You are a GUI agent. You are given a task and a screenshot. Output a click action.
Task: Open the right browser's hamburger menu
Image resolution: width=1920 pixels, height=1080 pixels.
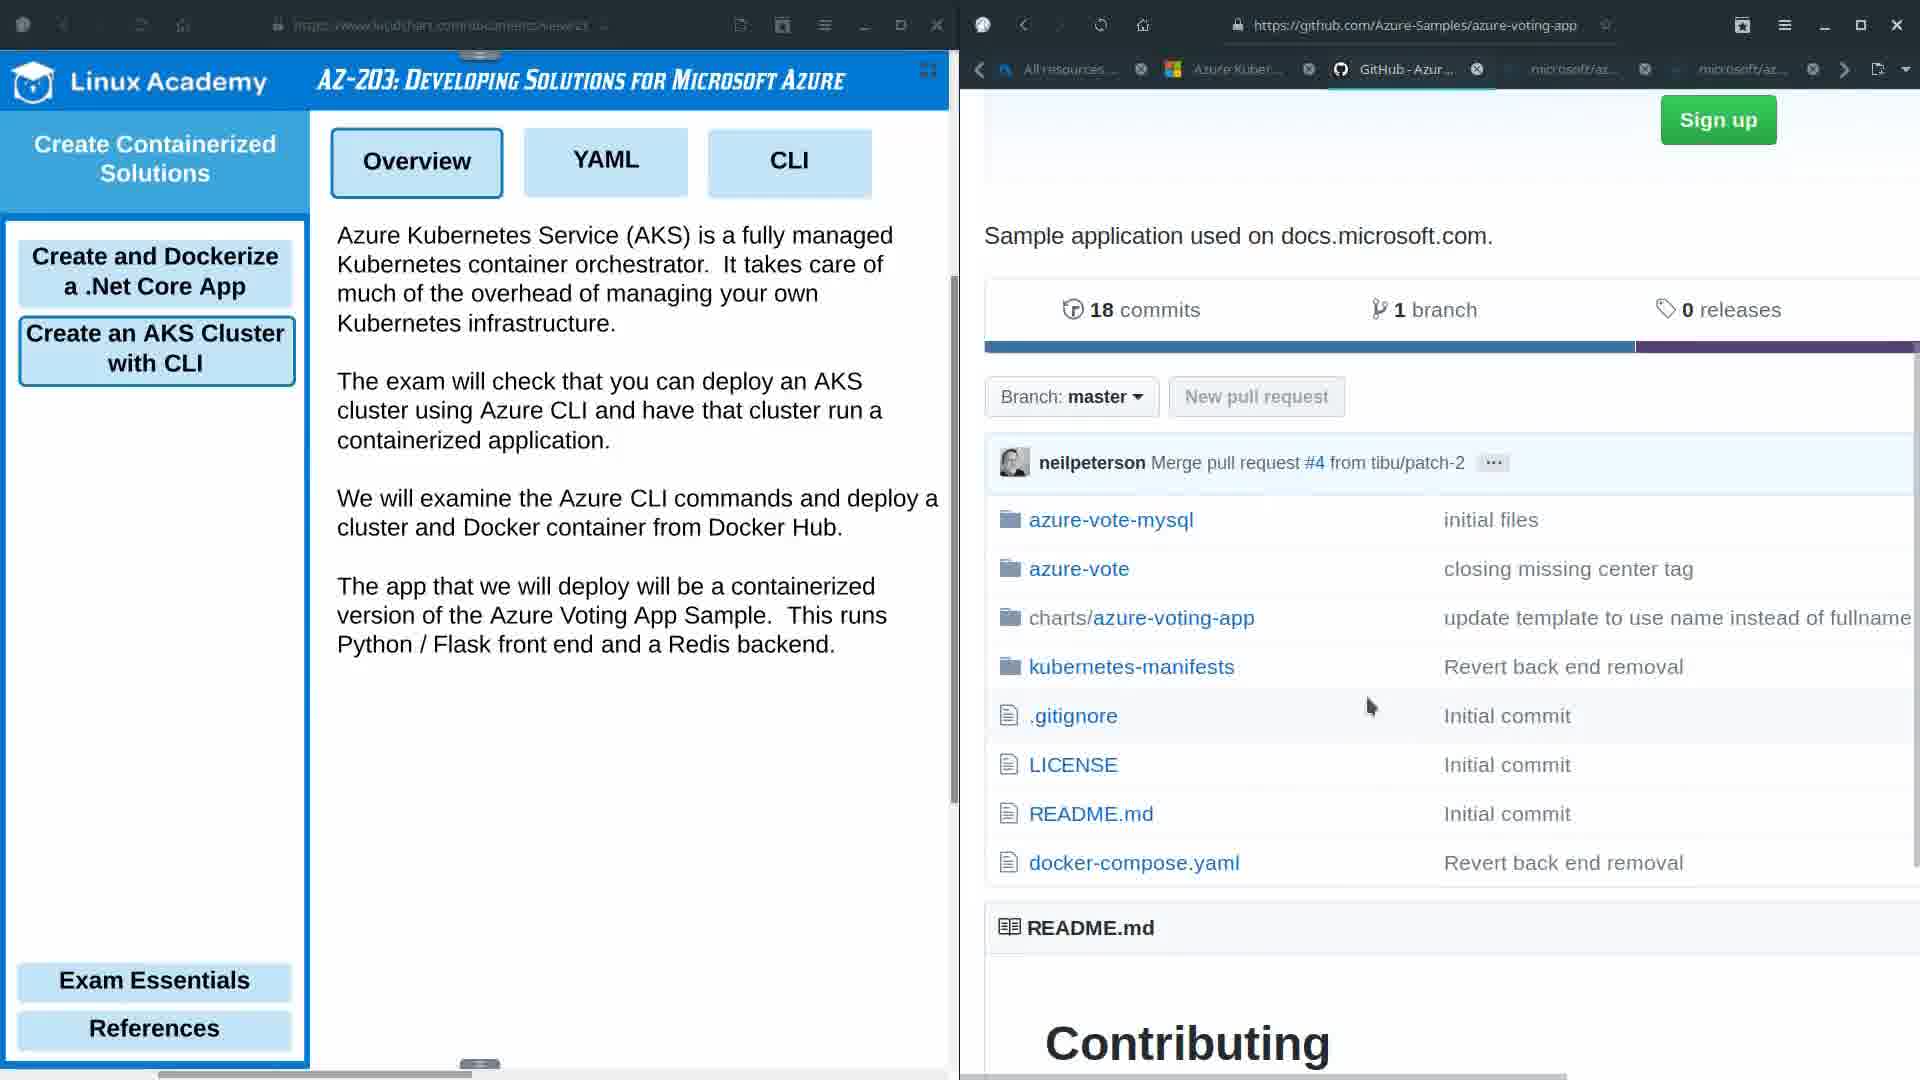(x=1784, y=25)
